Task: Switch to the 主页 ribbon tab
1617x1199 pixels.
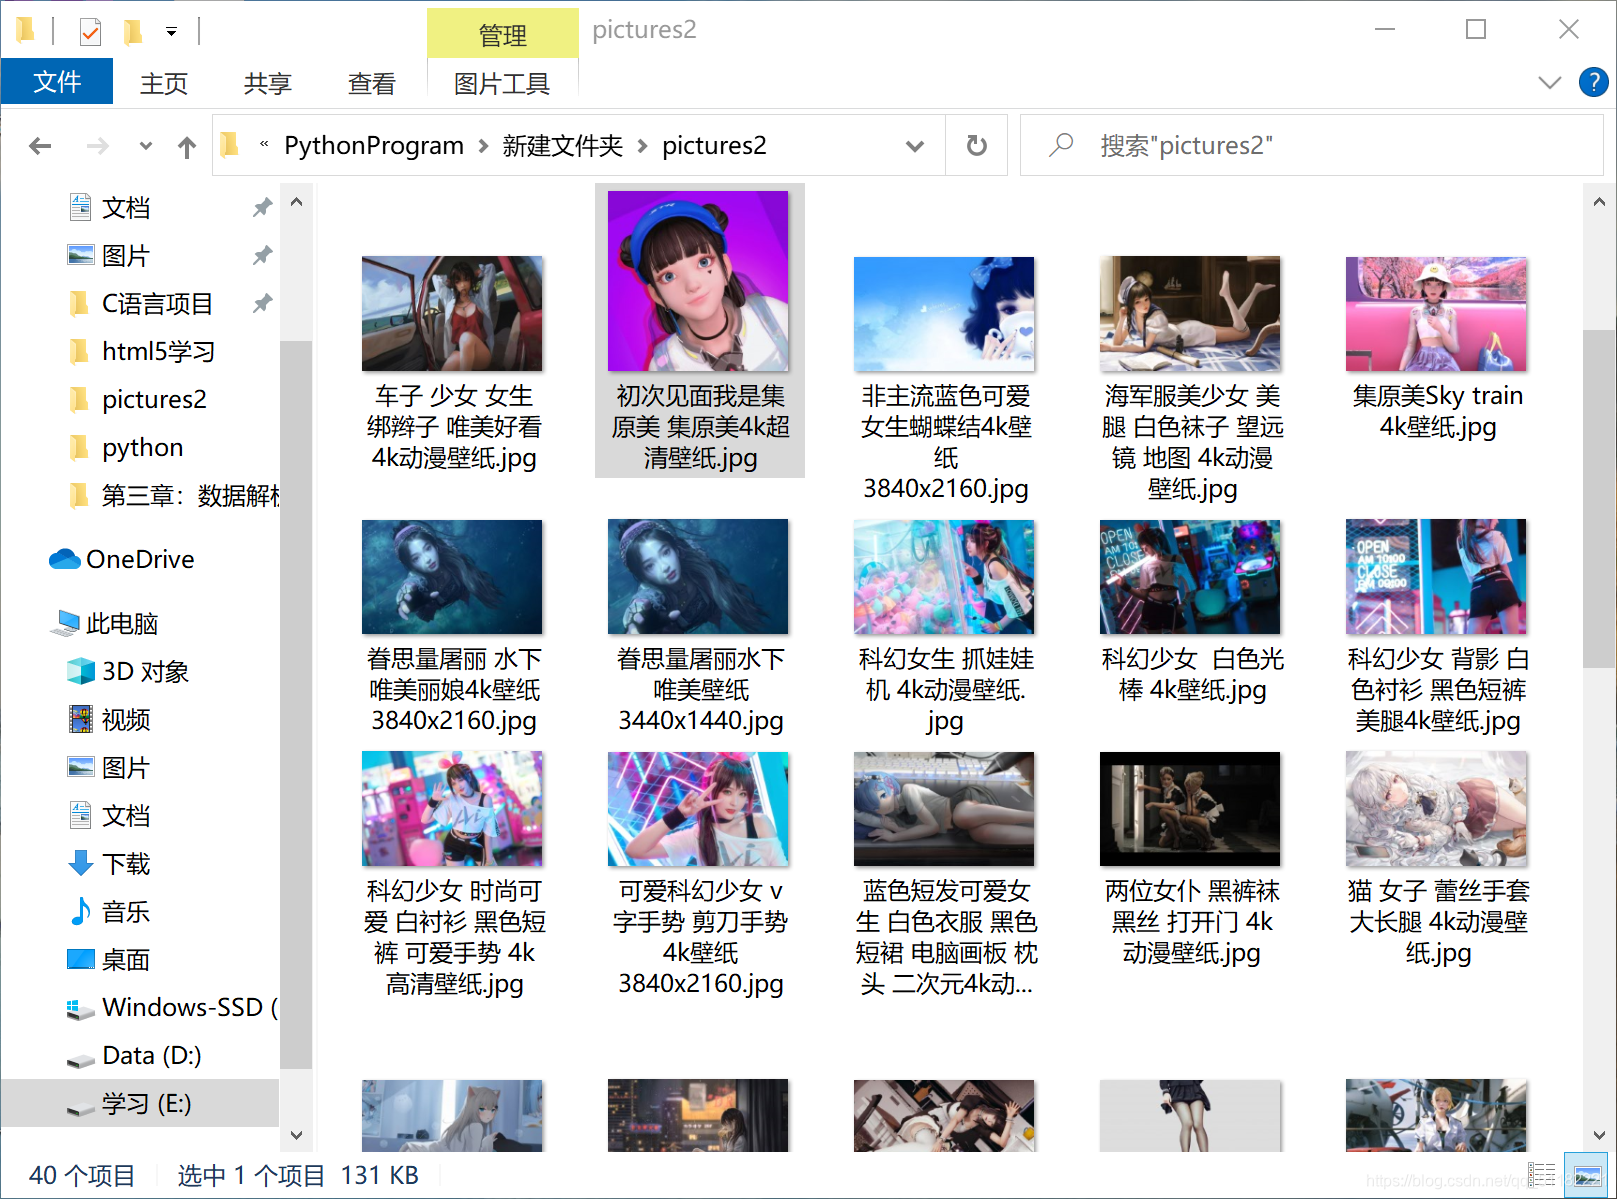Action: 164,83
